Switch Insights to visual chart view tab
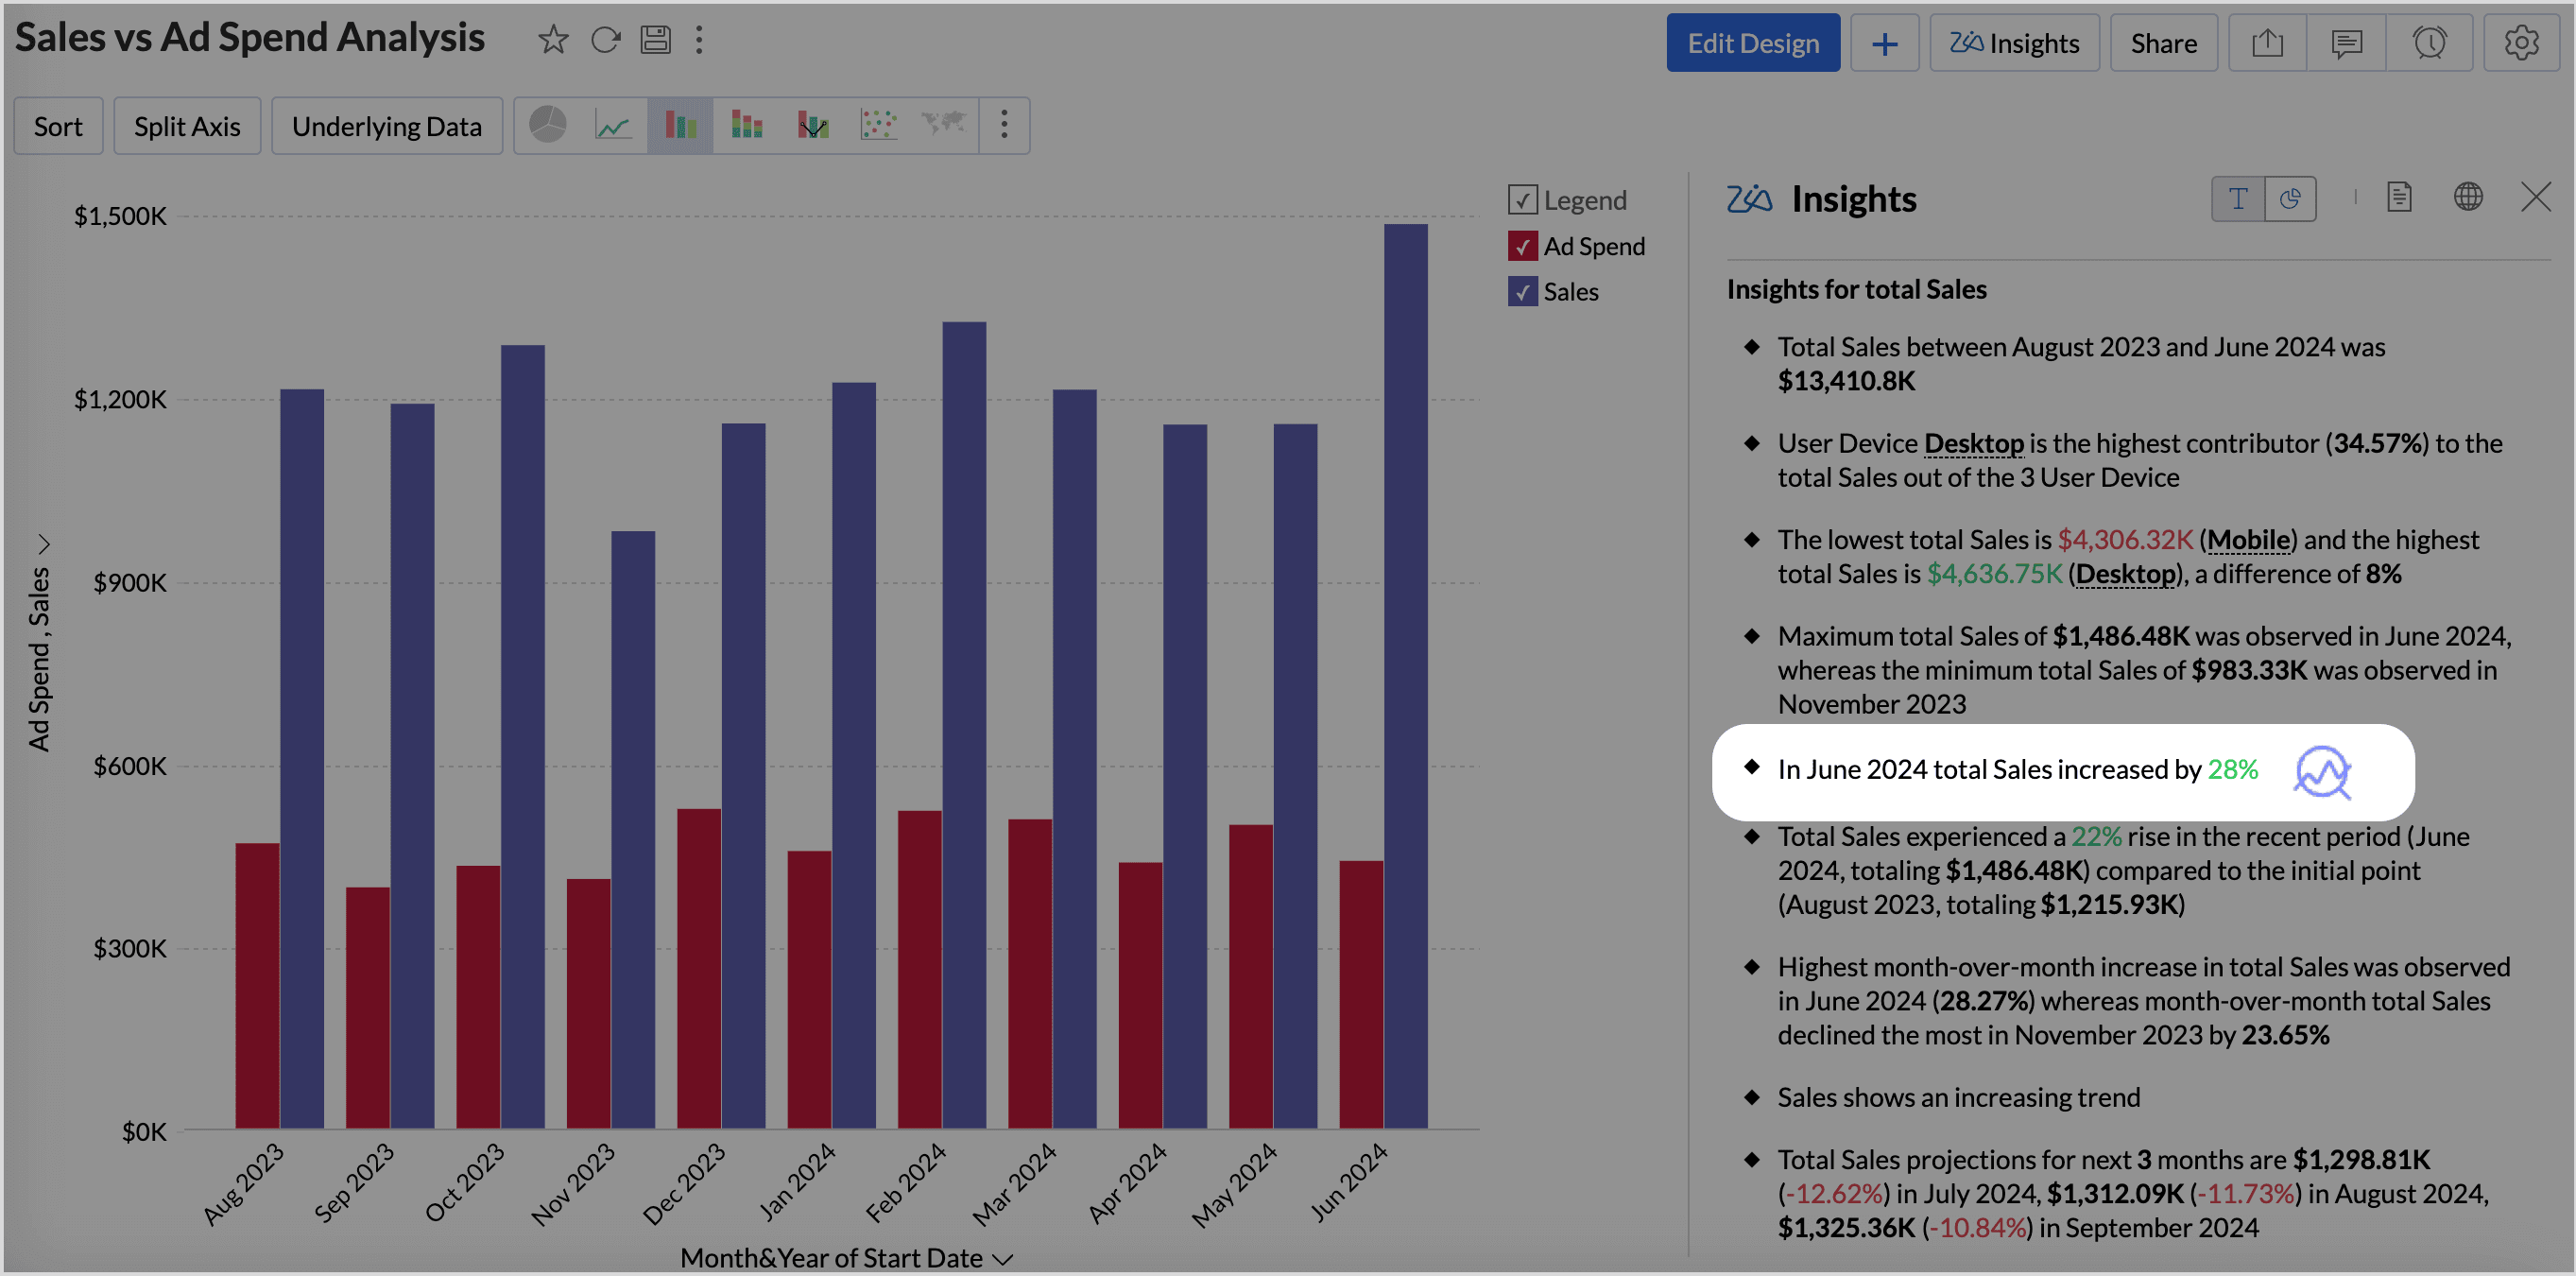This screenshot has height=1276, width=2576. point(2290,198)
